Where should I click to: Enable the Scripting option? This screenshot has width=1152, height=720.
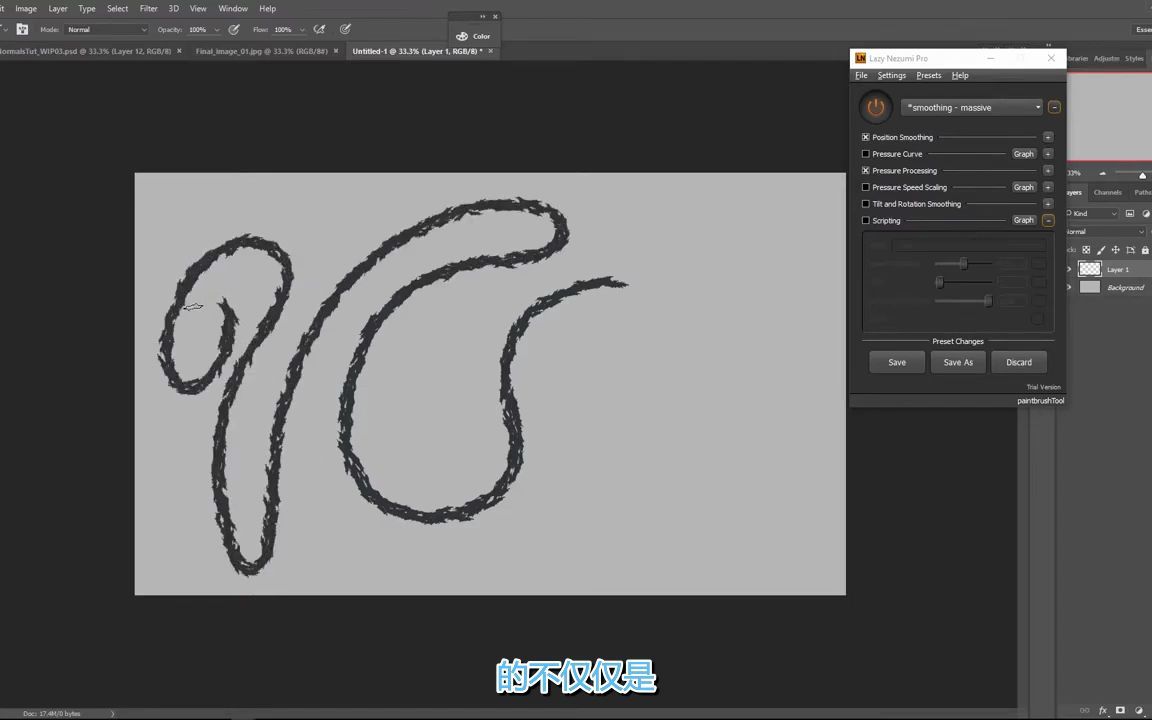coord(866,220)
